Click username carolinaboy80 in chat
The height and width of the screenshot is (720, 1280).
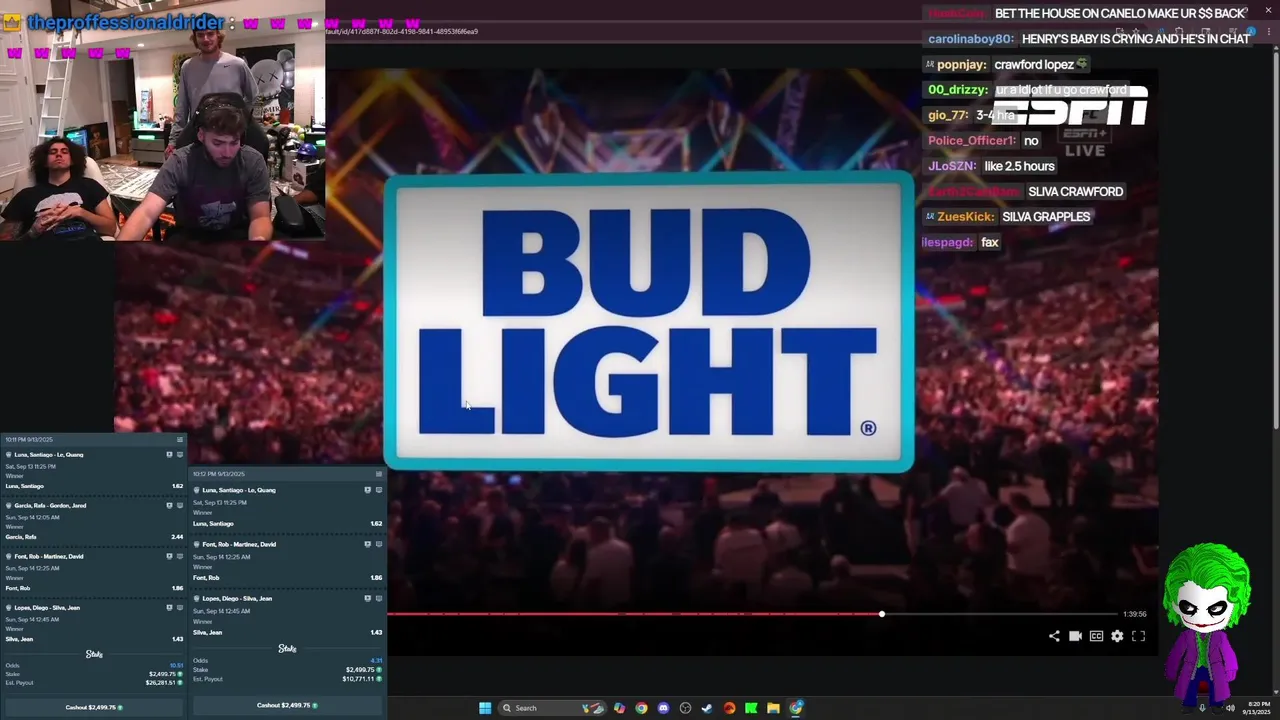tap(971, 39)
